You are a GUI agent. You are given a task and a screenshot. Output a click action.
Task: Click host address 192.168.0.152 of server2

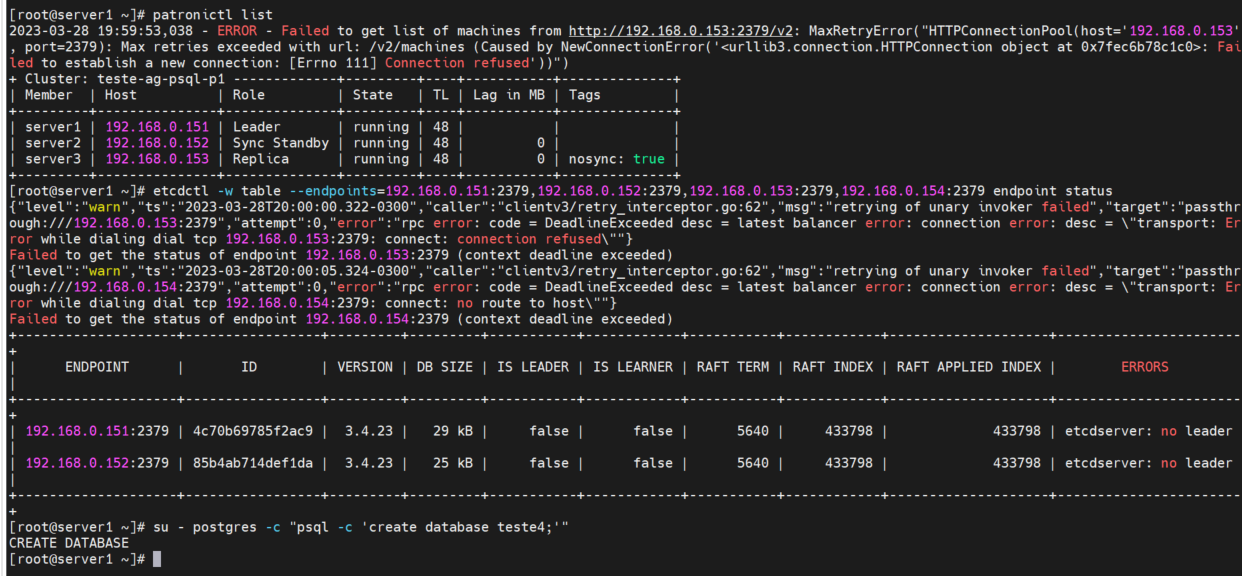(x=157, y=142)
